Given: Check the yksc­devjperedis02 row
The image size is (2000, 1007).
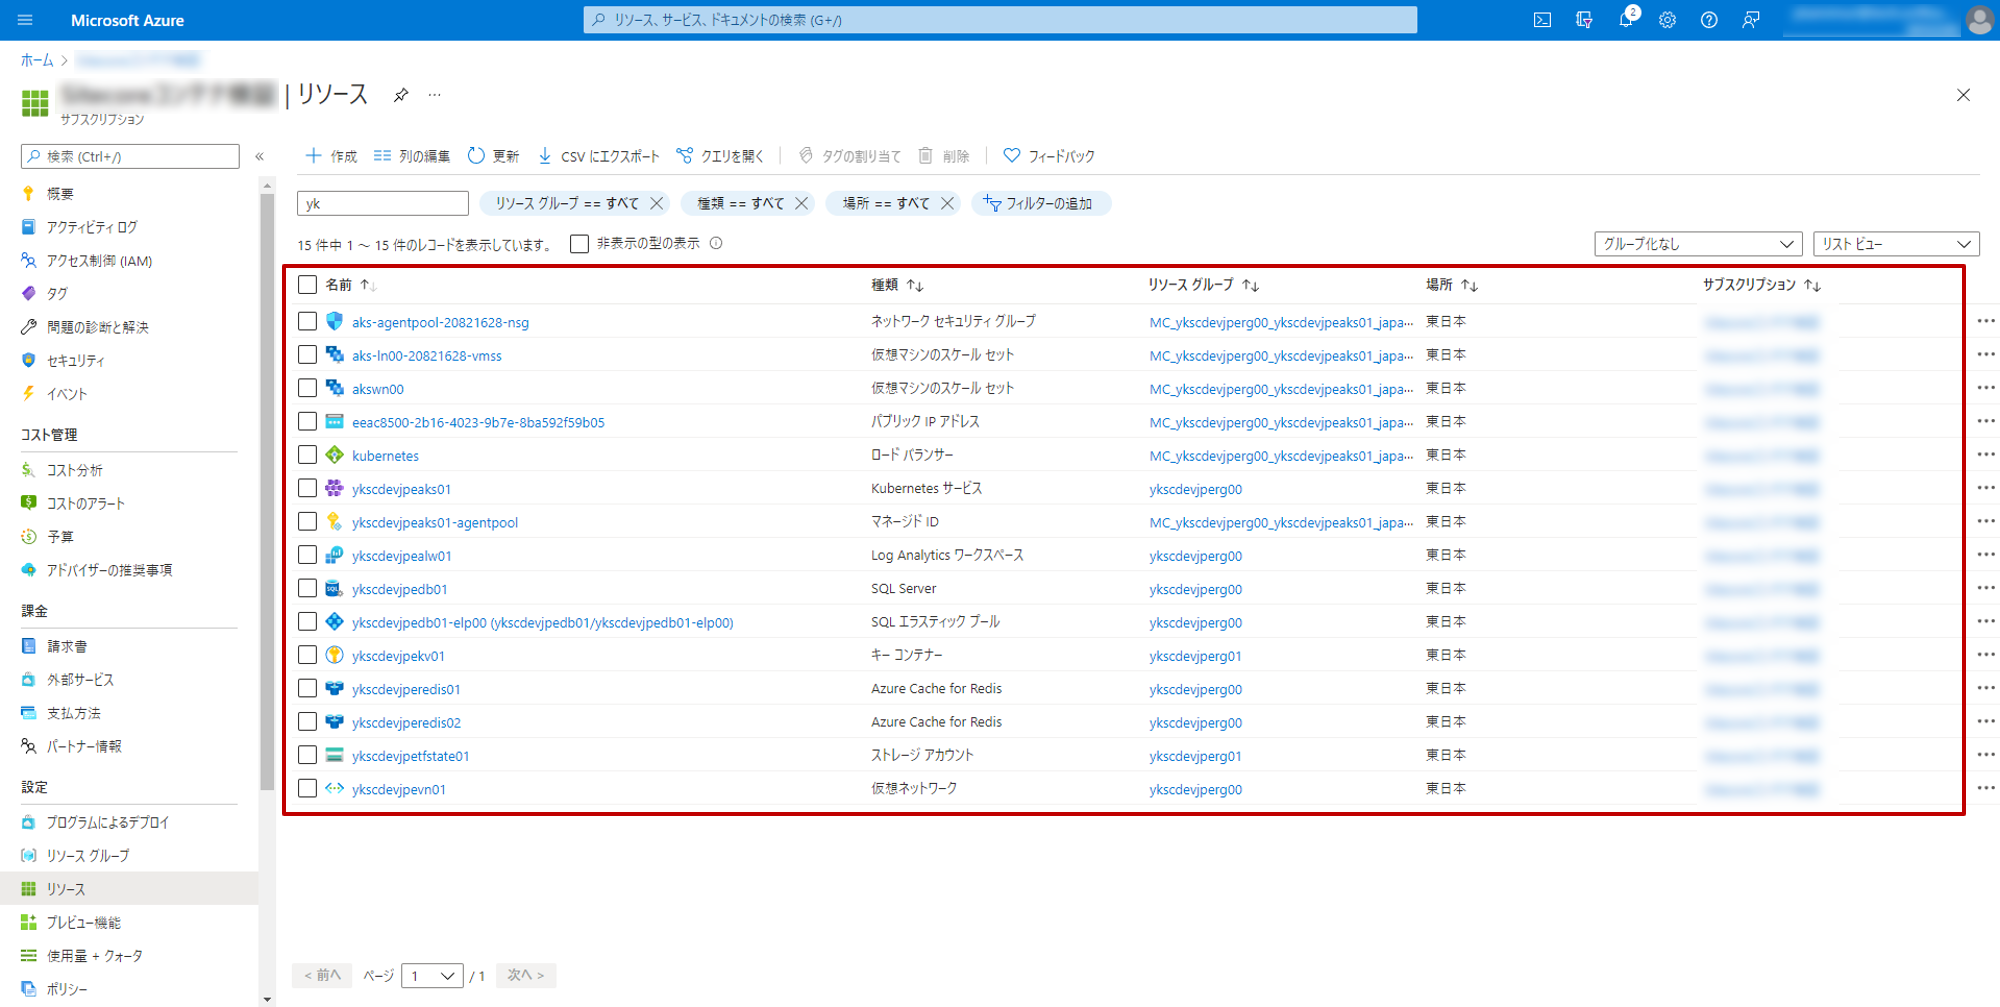Looking at the screenshot, I should [x=307, y=722].
